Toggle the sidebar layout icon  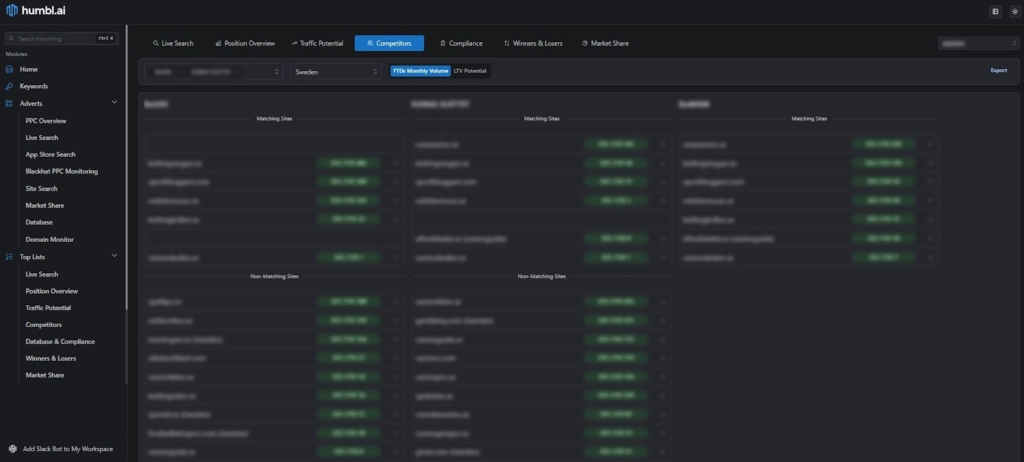click(995, 12)
